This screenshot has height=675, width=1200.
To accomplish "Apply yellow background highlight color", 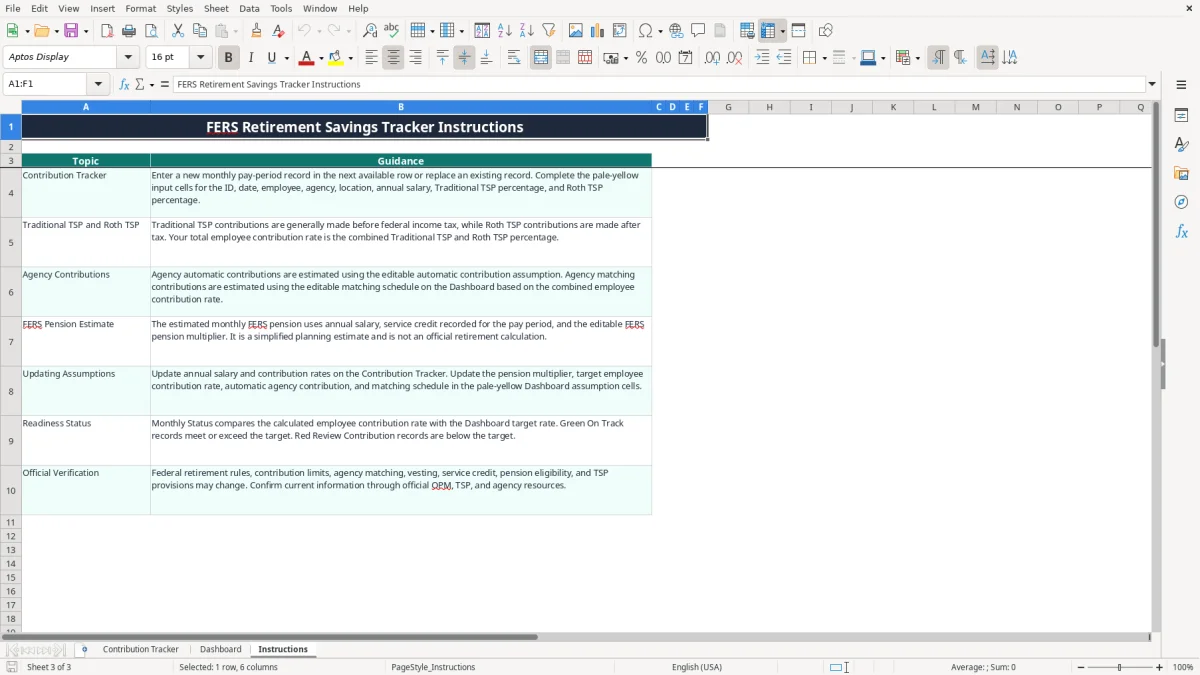I will (x=335, y=58).
